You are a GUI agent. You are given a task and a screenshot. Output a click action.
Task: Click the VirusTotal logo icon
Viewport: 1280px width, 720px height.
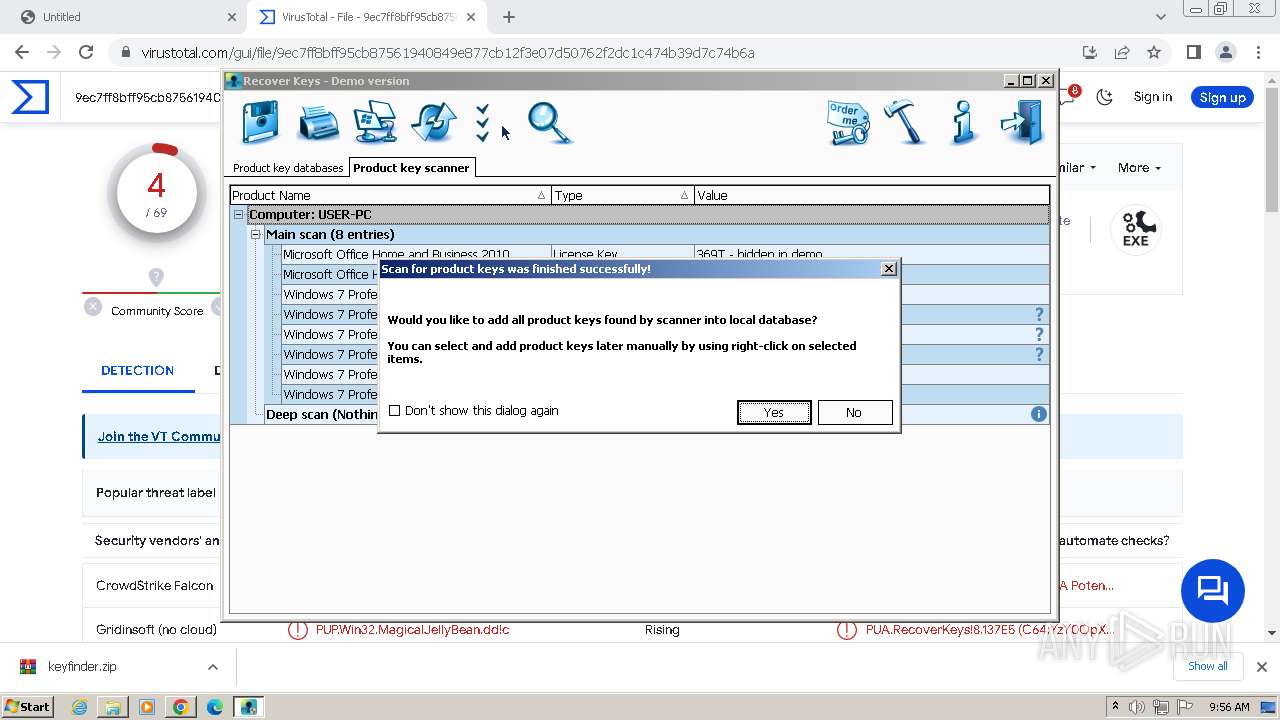point(30,97)
